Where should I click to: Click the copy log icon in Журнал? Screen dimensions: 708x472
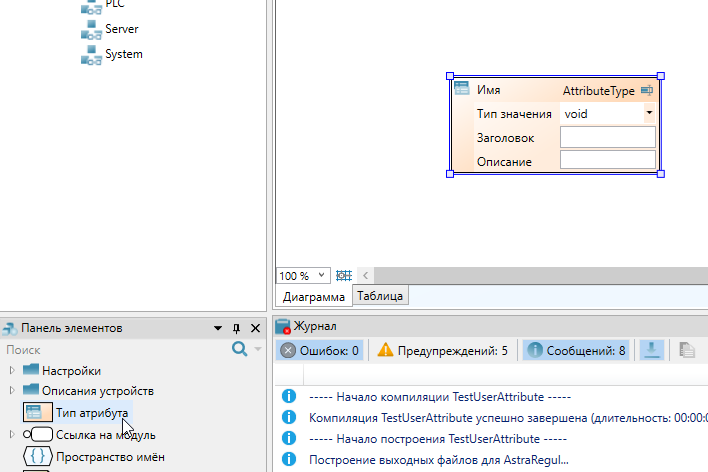coord(686,350)
